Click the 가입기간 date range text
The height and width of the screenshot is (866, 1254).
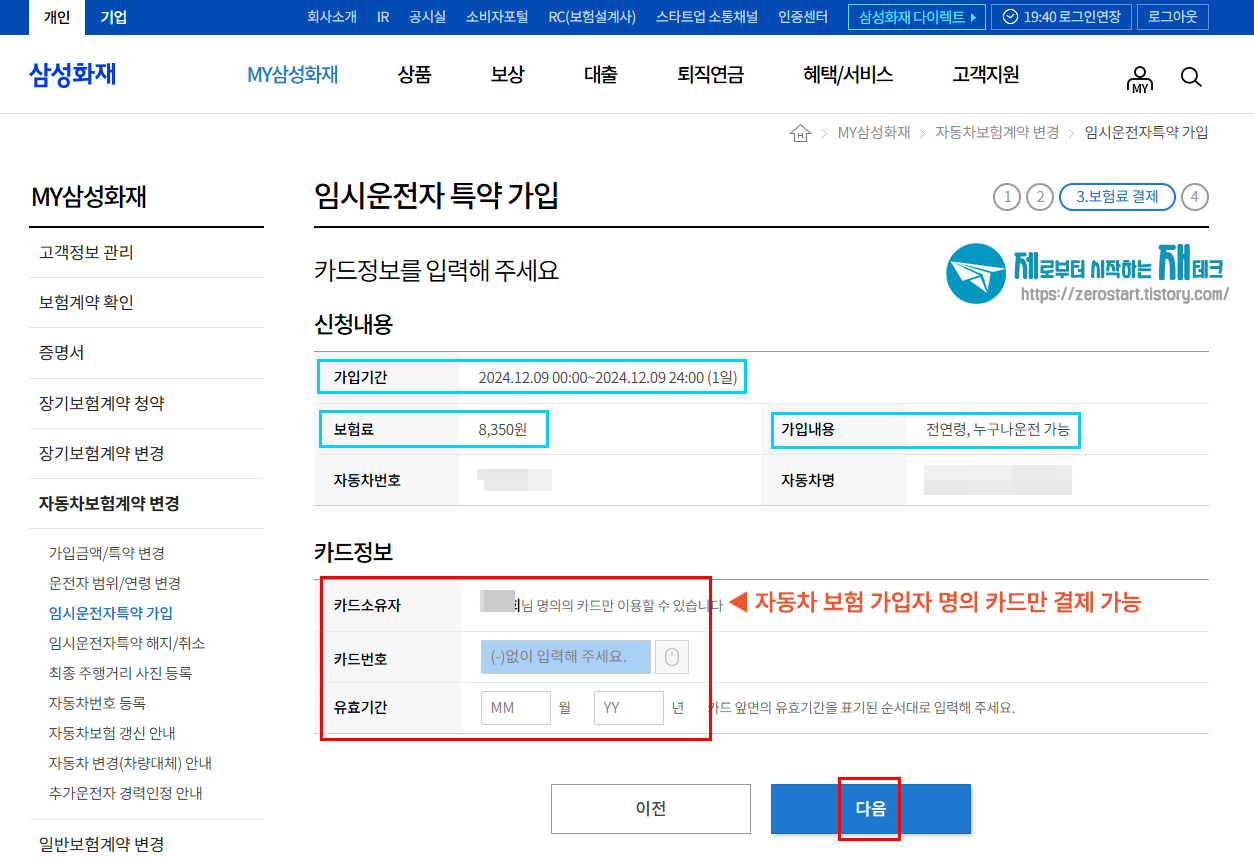(x=609, y=377)
